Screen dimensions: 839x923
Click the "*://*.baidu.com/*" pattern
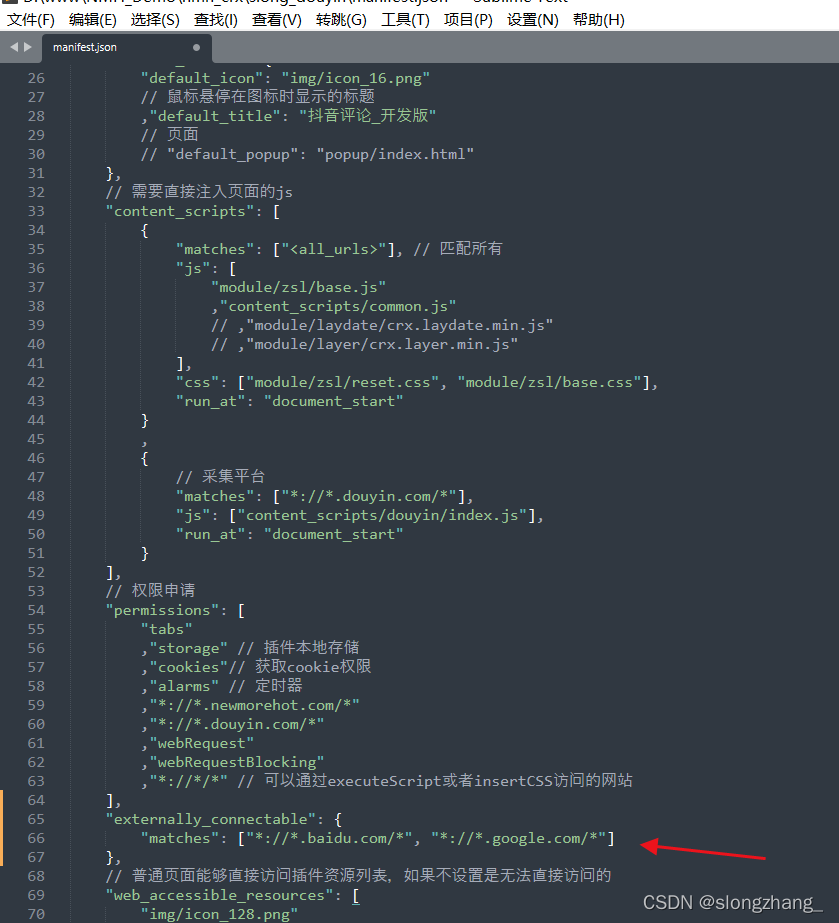tap(329, 838)
